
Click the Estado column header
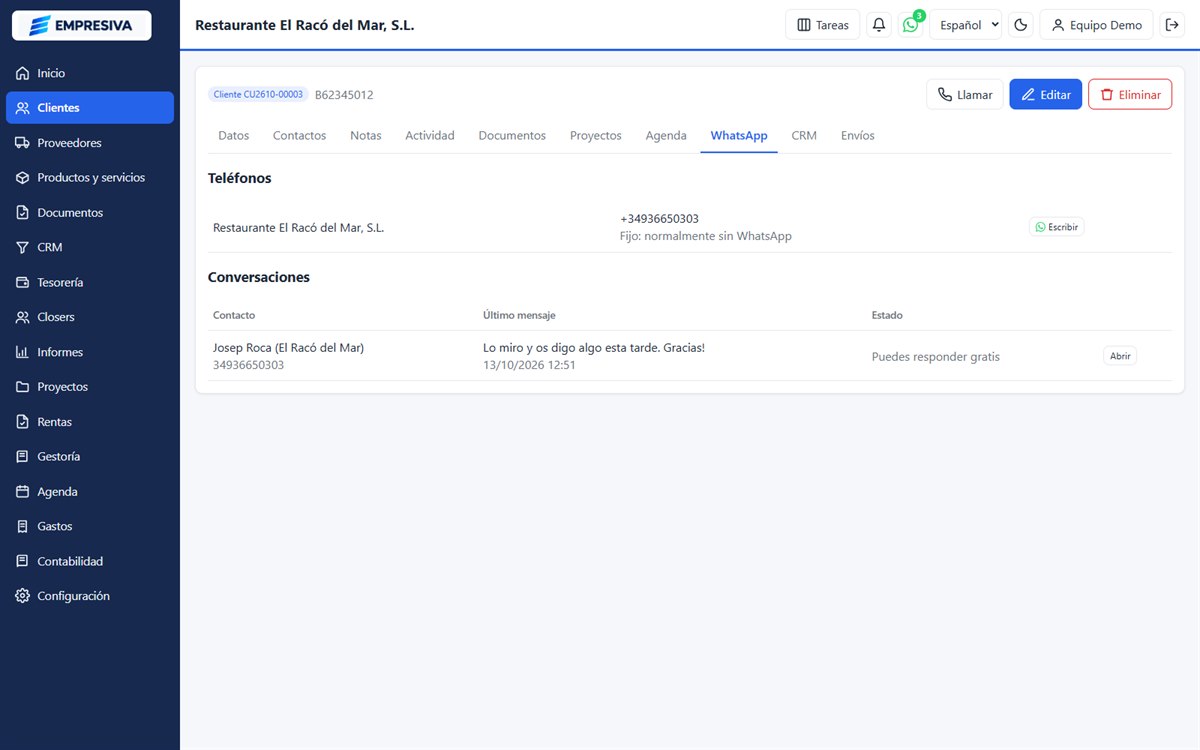pos(887,315)
